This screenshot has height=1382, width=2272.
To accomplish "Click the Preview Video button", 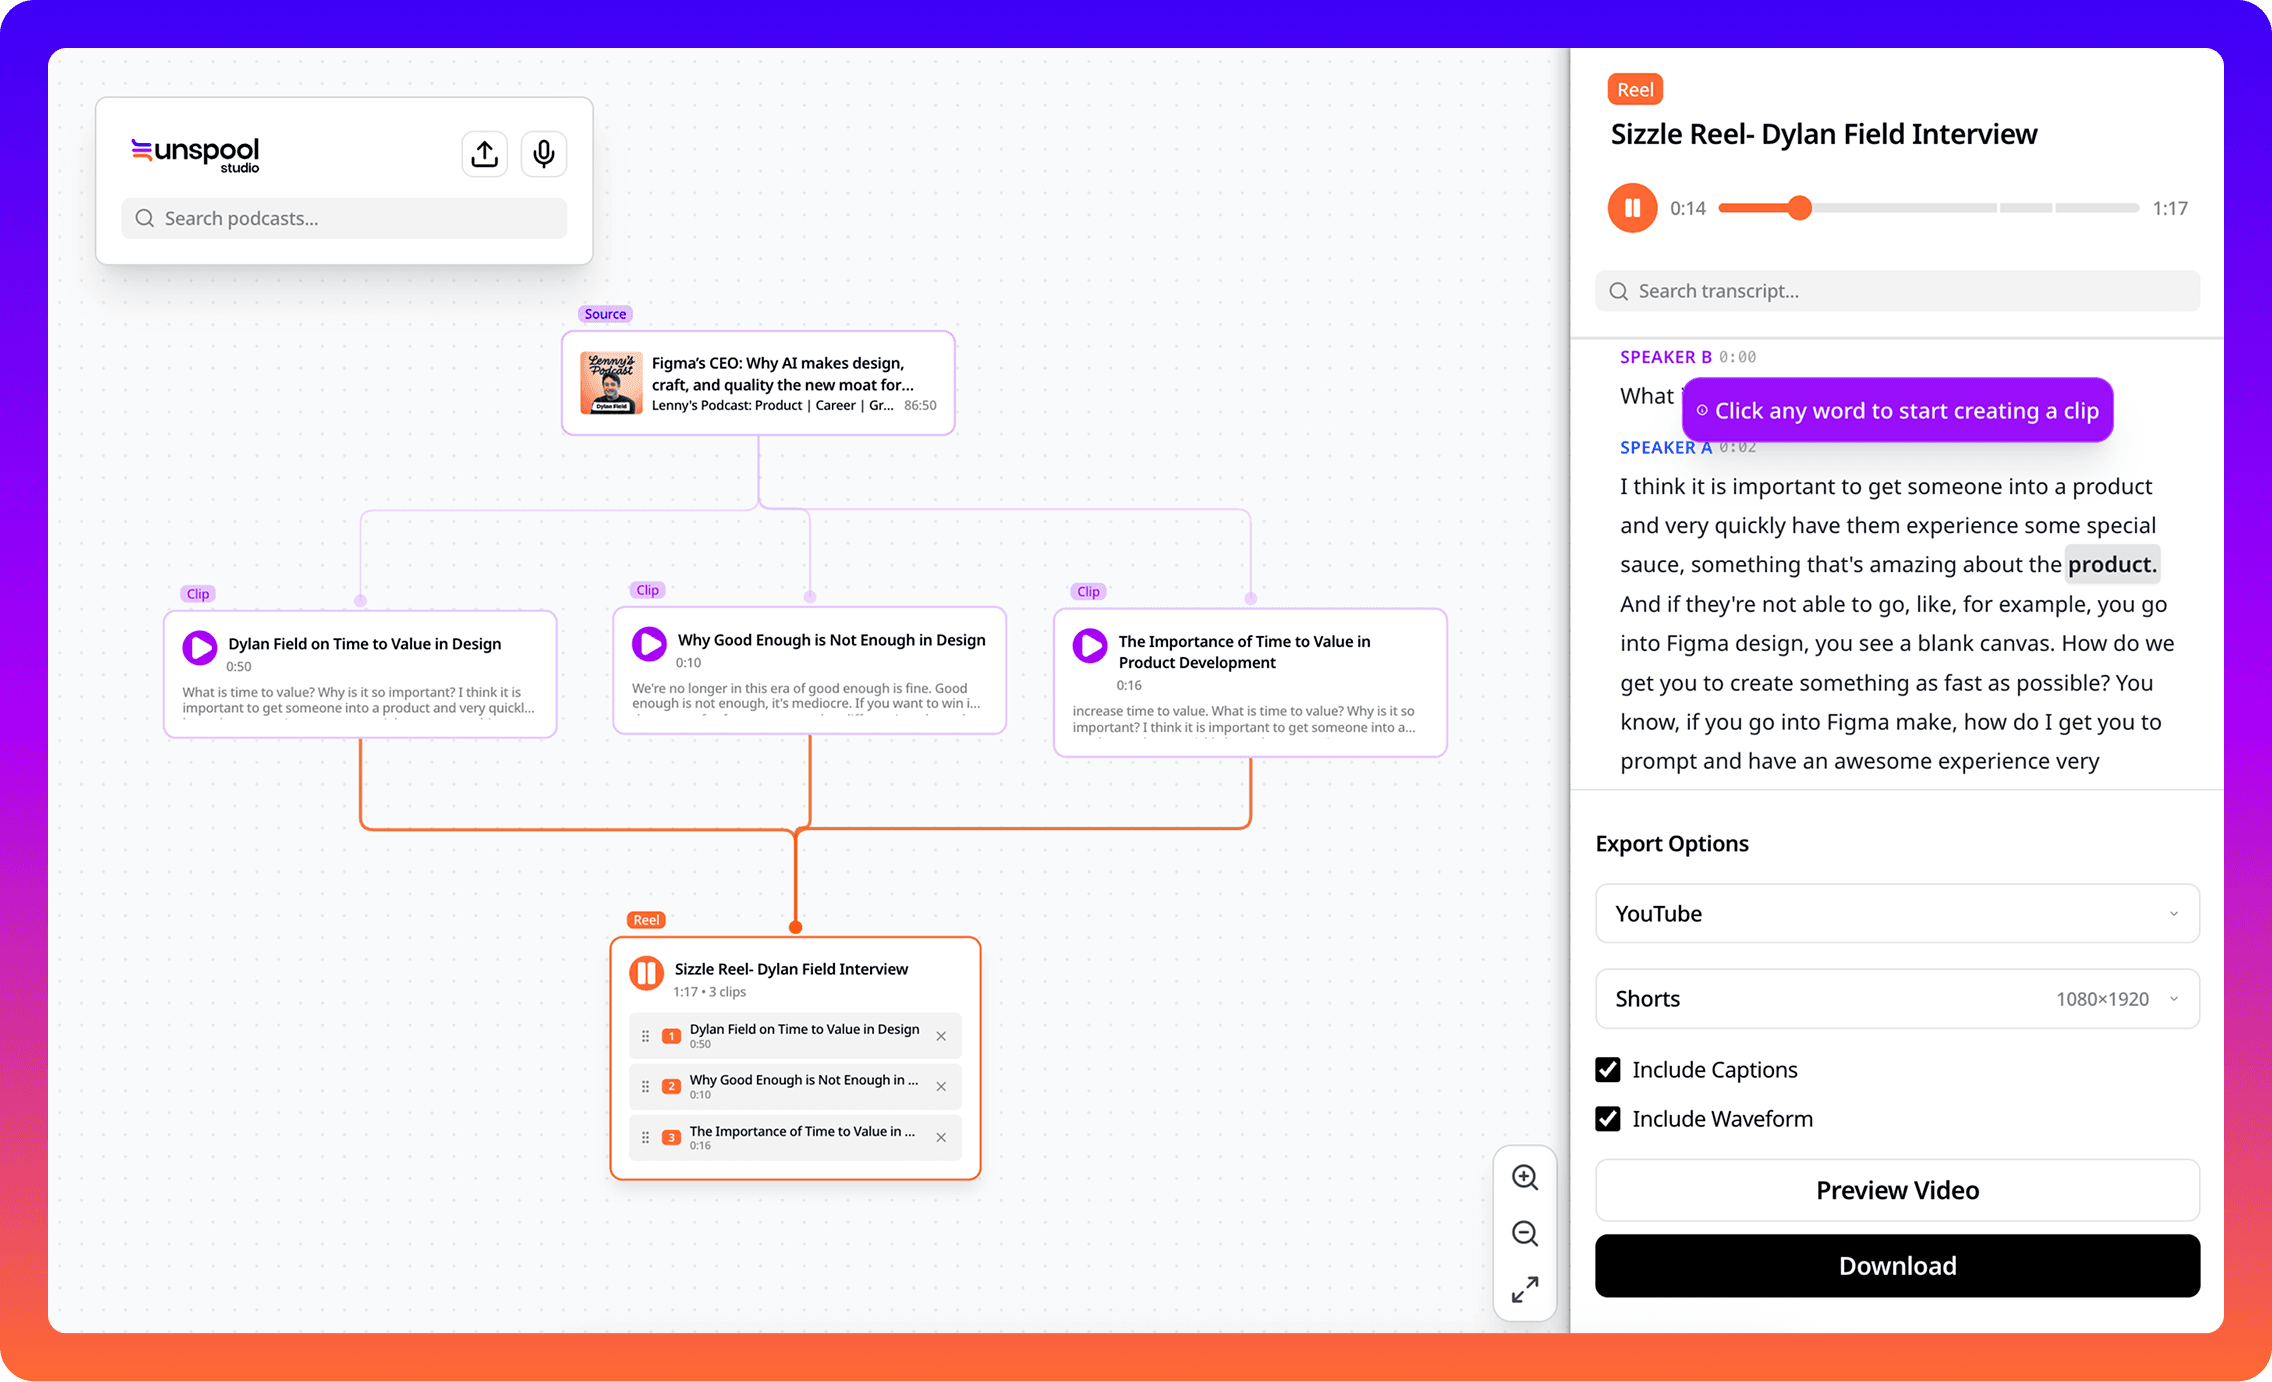I will tap(1896, 1190).
